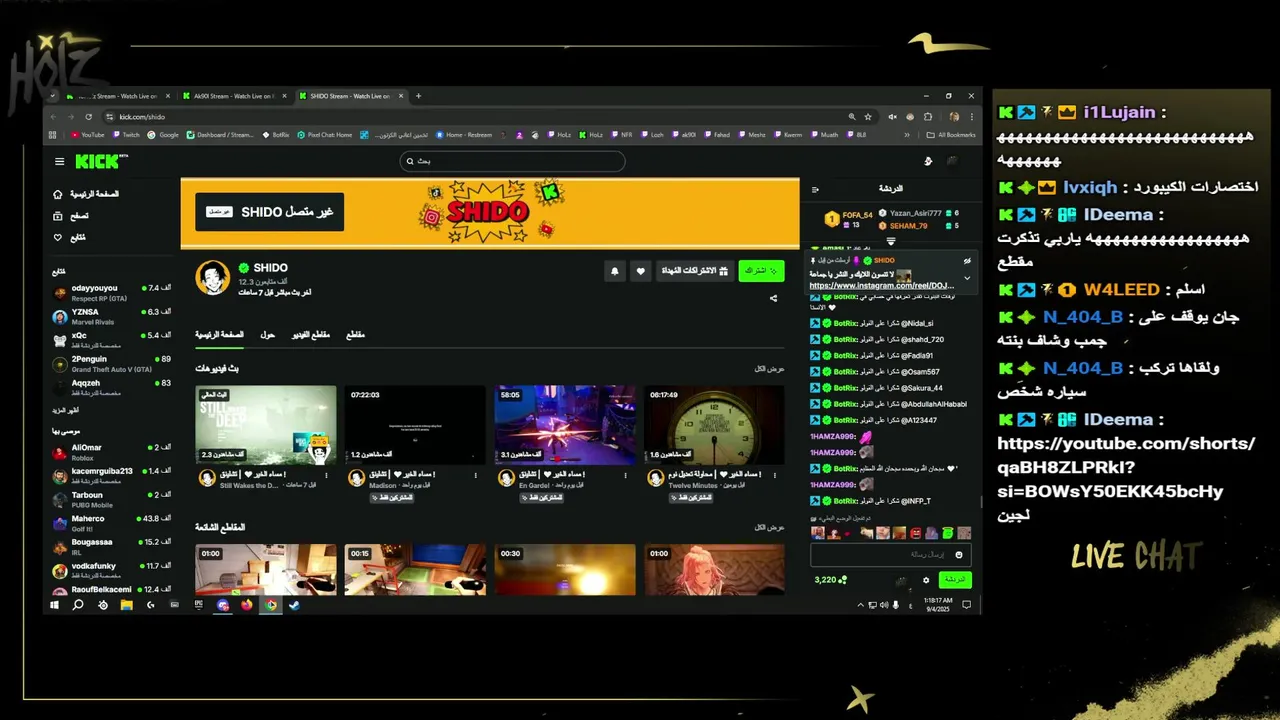This screenshot has width=1280, height=720.
Task: Open a new browser tab
Action: tap(418, 96)
